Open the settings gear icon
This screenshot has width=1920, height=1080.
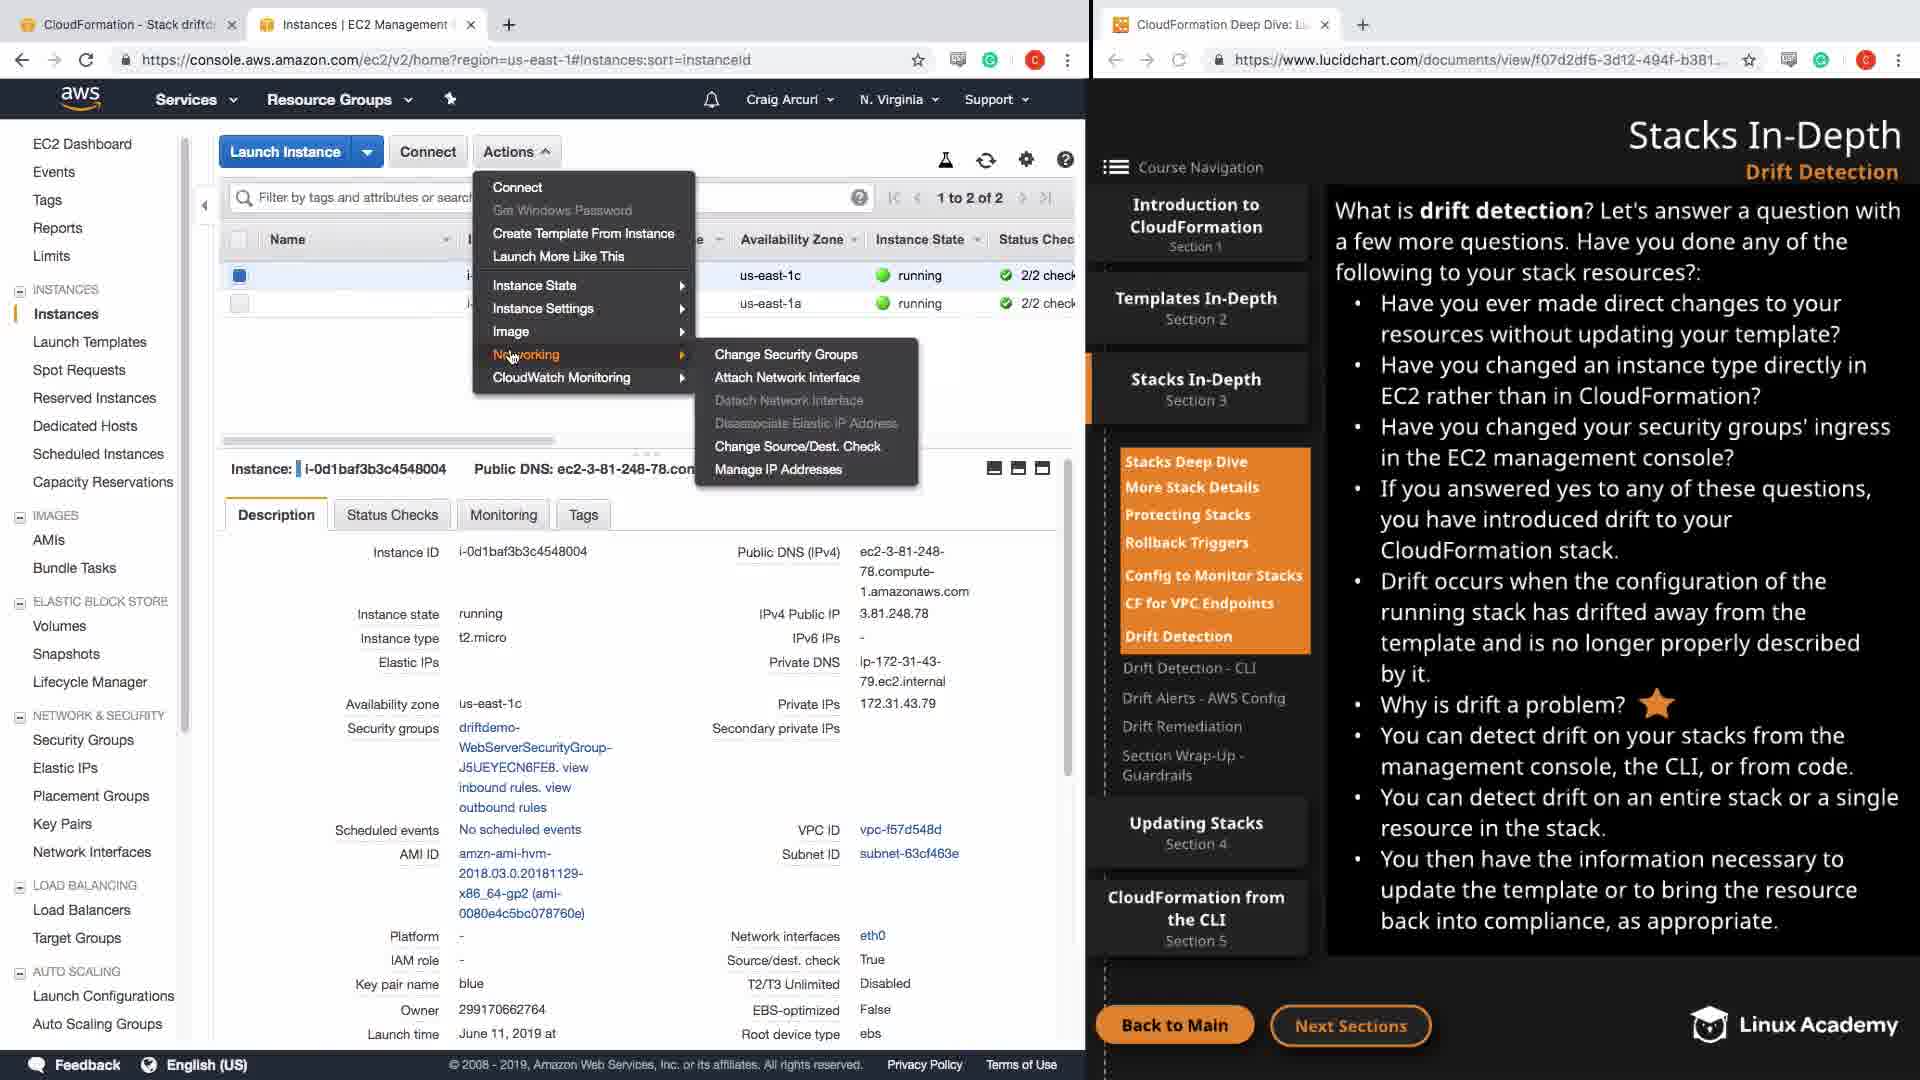[1026, 159]
